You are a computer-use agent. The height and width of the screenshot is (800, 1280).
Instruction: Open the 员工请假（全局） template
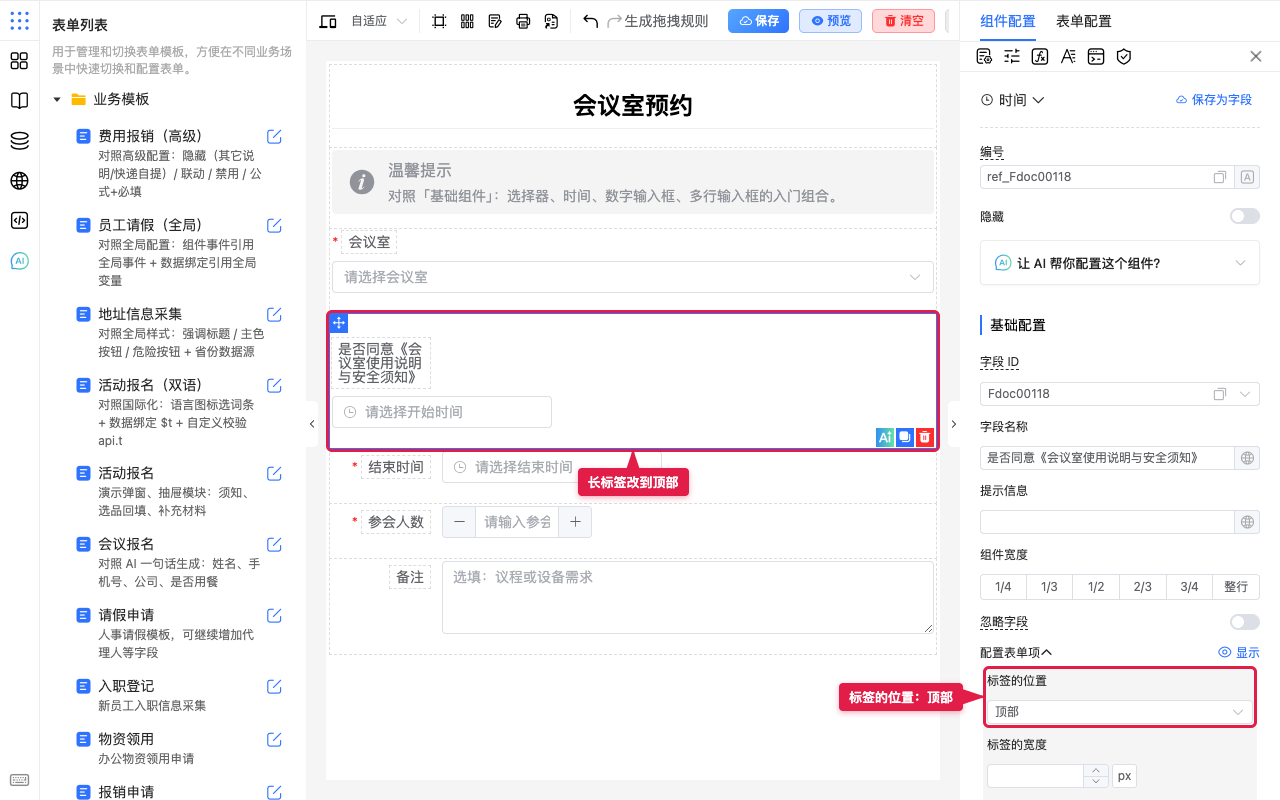150,225
